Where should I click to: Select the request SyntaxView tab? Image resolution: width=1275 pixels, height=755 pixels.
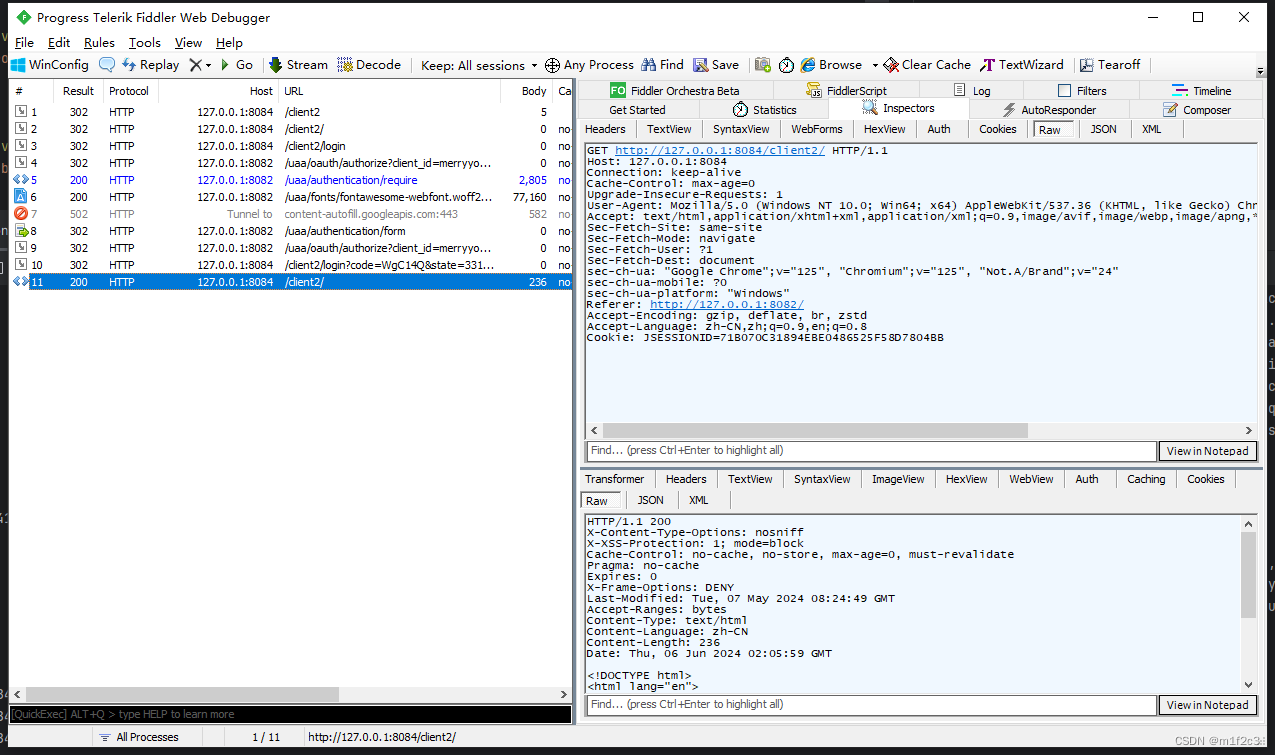pyautogui.click(x=741, y=129)
